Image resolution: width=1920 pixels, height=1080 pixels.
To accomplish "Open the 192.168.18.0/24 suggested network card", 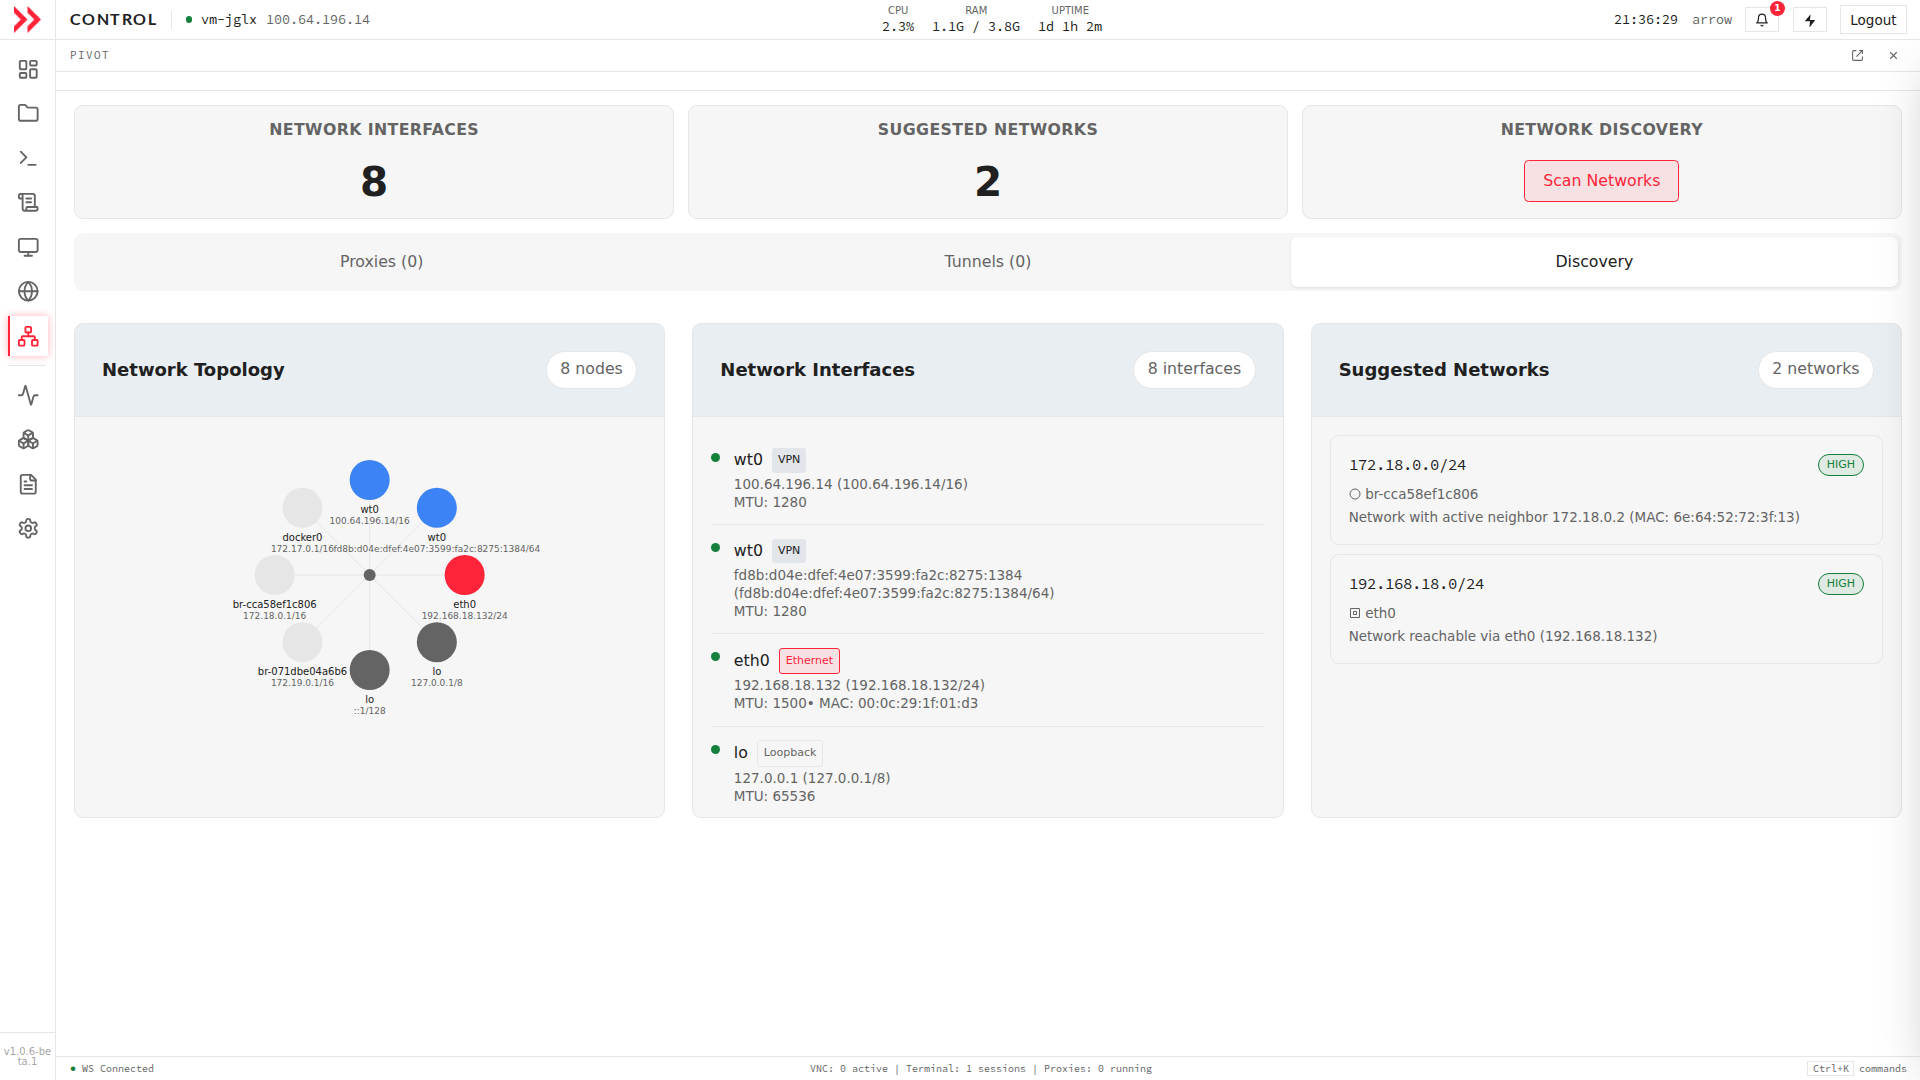I will (1606, 609).
